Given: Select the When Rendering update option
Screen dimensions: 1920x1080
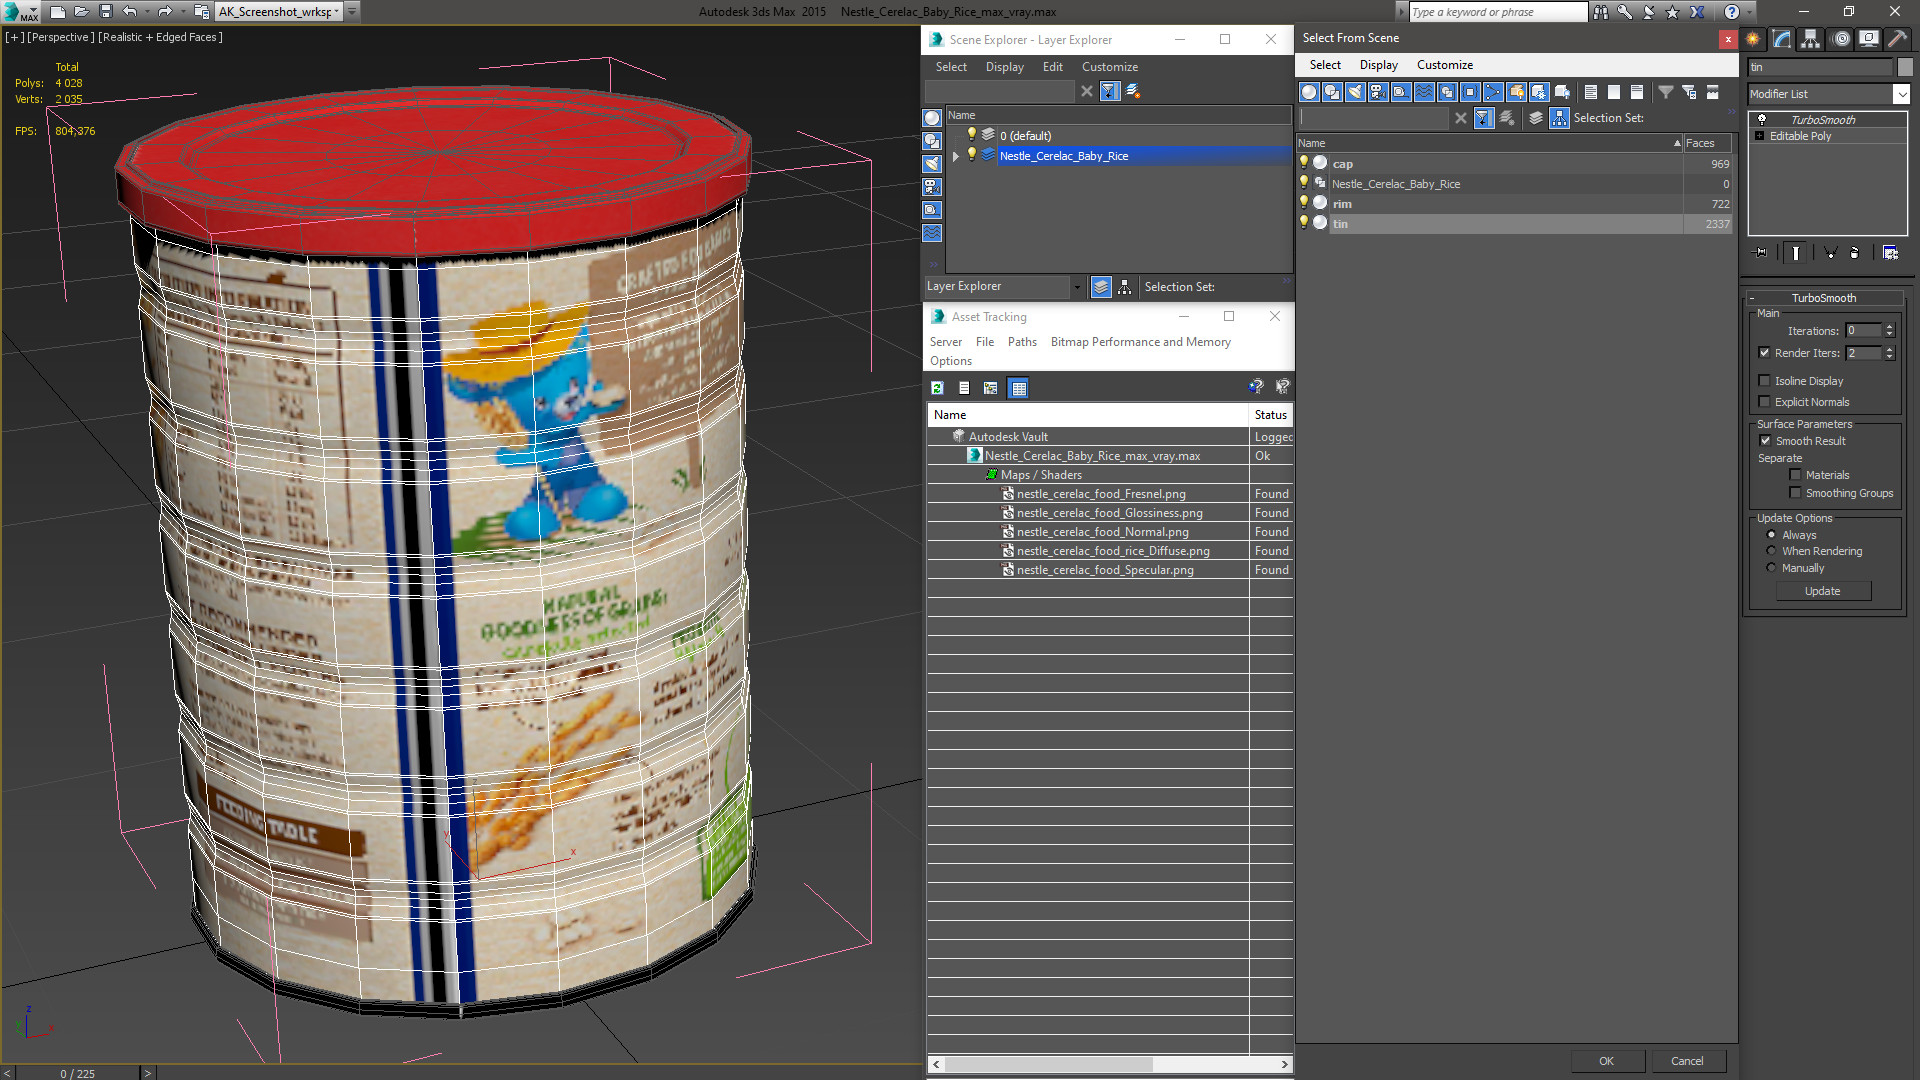Looking at the screenshot, I should pos(1771,551).
